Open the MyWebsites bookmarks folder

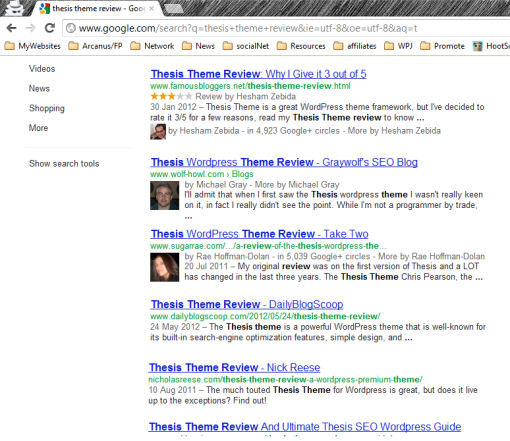tap(32, 46)
